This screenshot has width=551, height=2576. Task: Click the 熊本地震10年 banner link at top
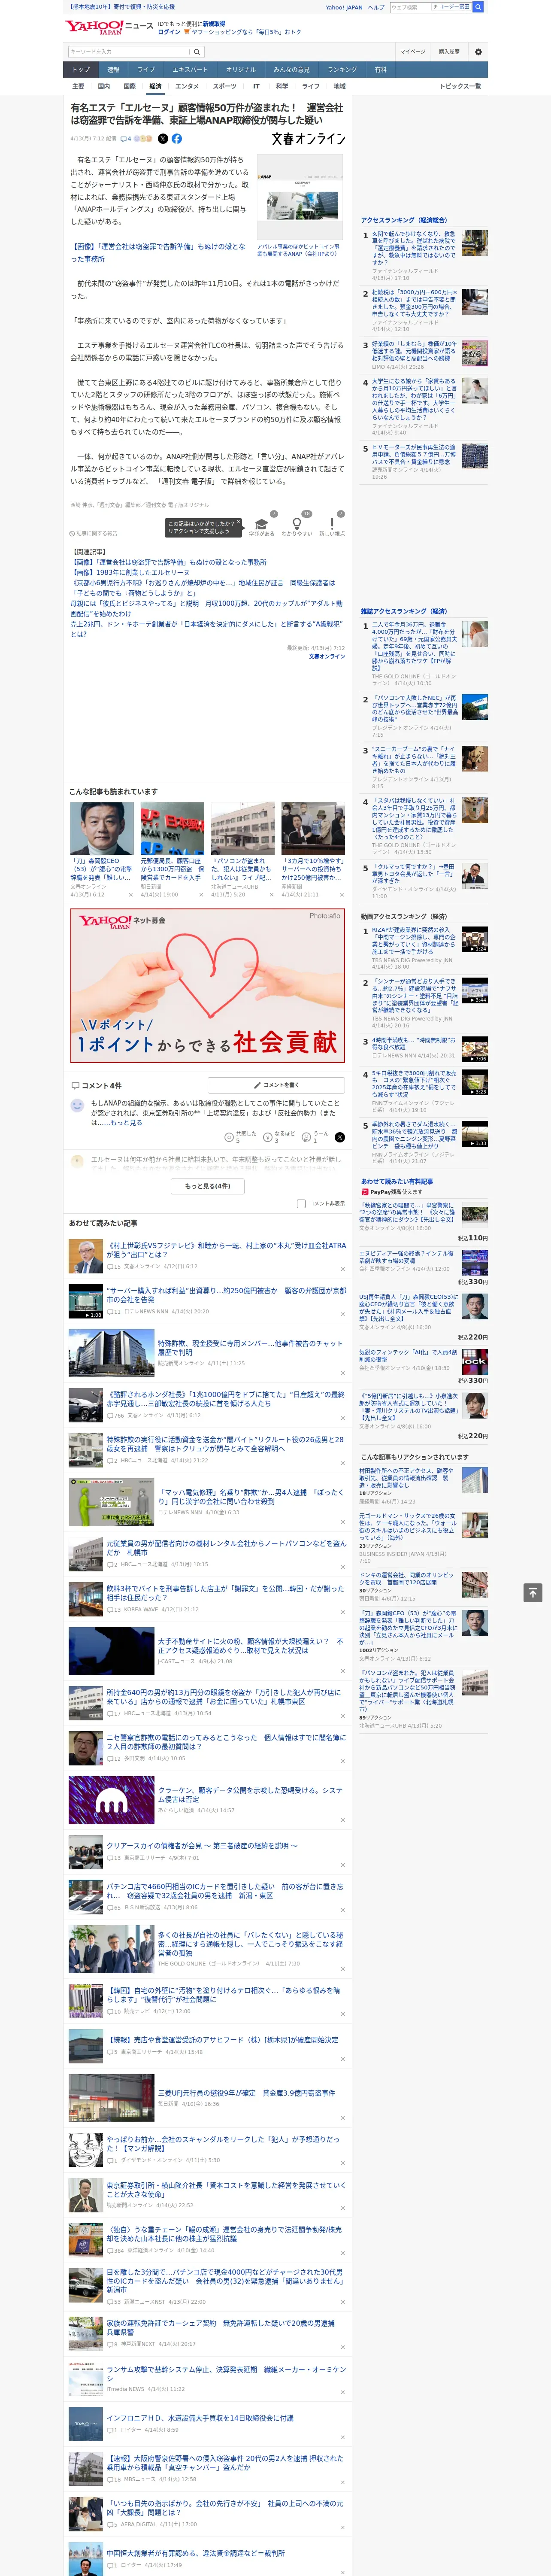tap(121, 7)
